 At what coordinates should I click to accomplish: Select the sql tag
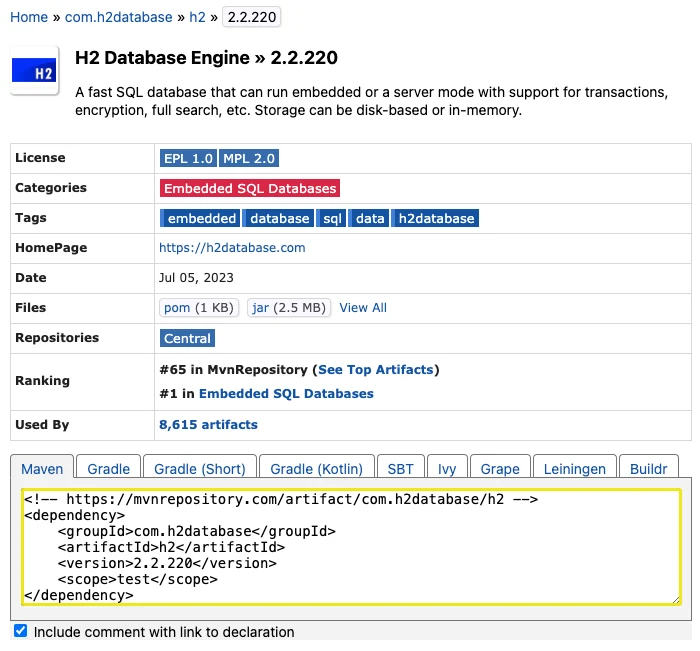click(332, 218)
